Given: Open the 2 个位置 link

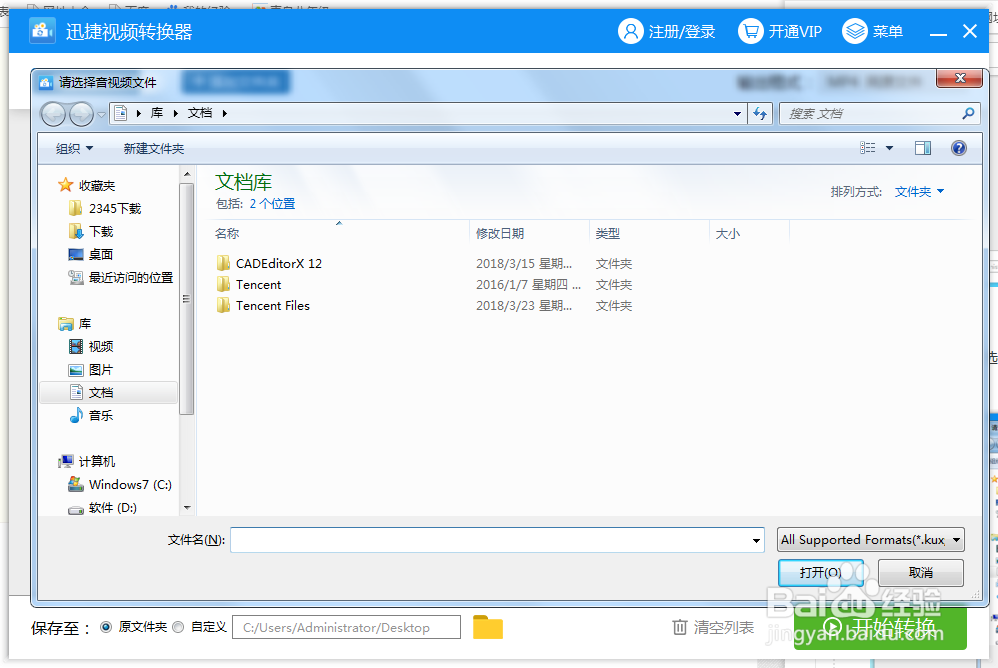Looking at the screenshot, I should pyautogui.click(x=272, y=204).
